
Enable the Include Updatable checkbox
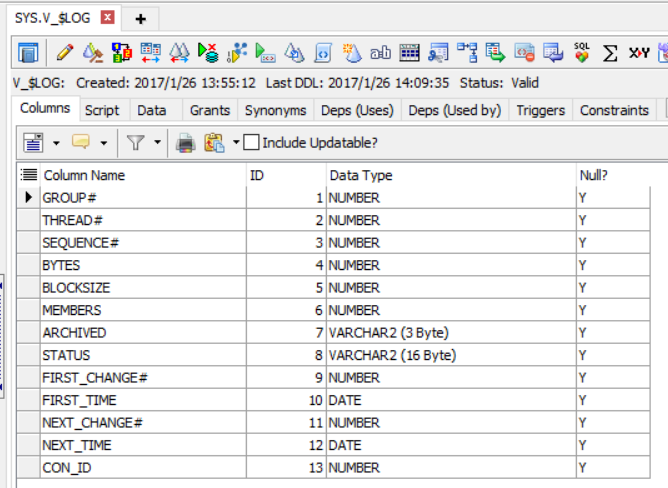pos(251,142)
